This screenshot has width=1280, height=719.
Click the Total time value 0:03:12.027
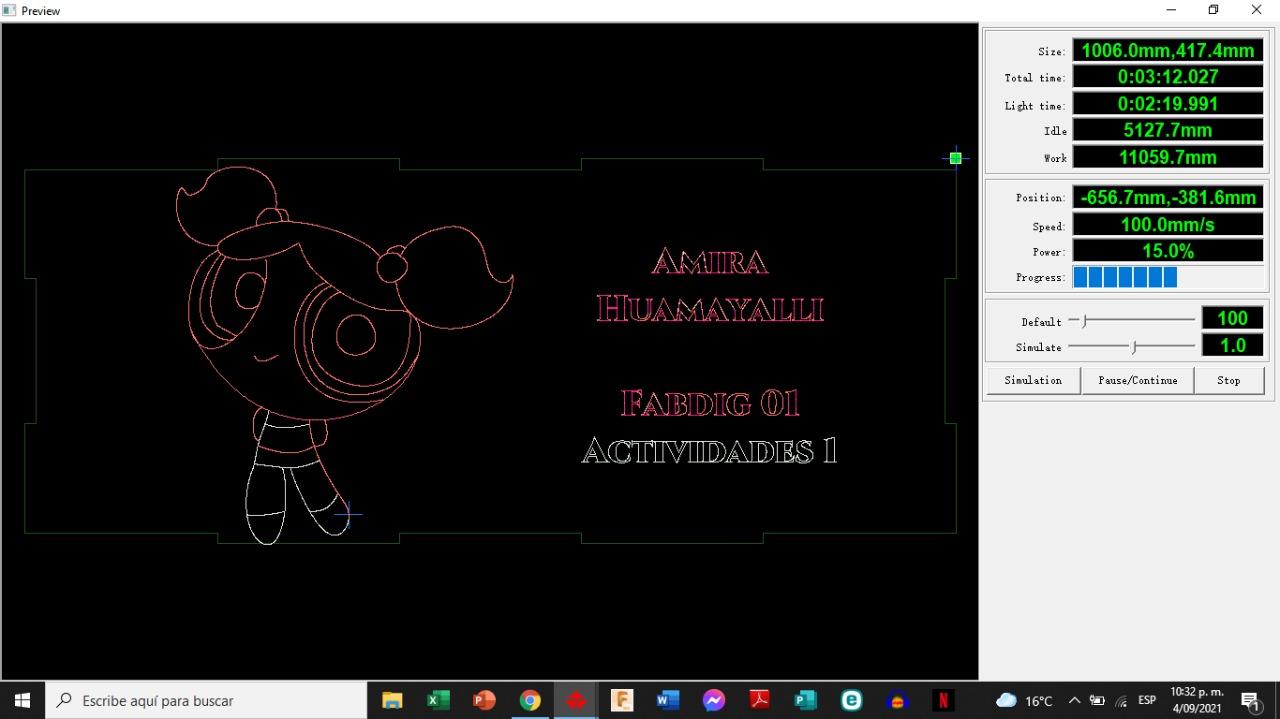pyautogui.click(x=1168, y=76)
